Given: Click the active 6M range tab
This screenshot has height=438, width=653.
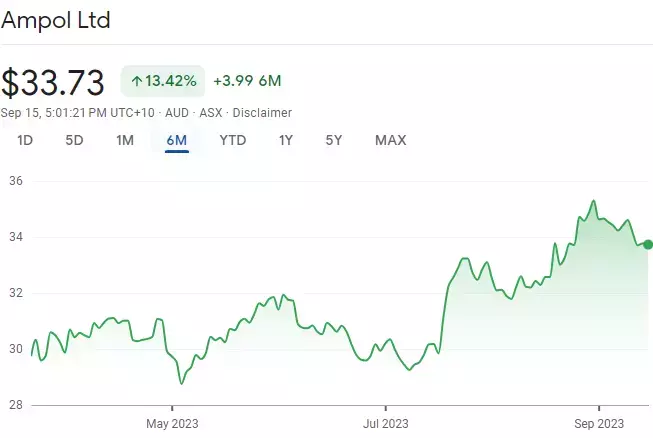Looking at the screenshot, I should point(177,140).
